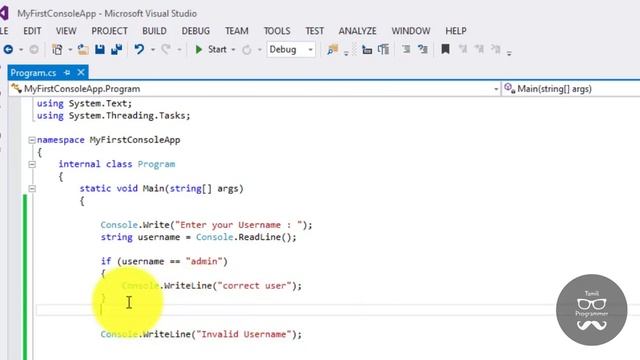The height and width of the screenshot is (360, 640).
Task: Open the PROJECT menu
Action: pos(109,31)
